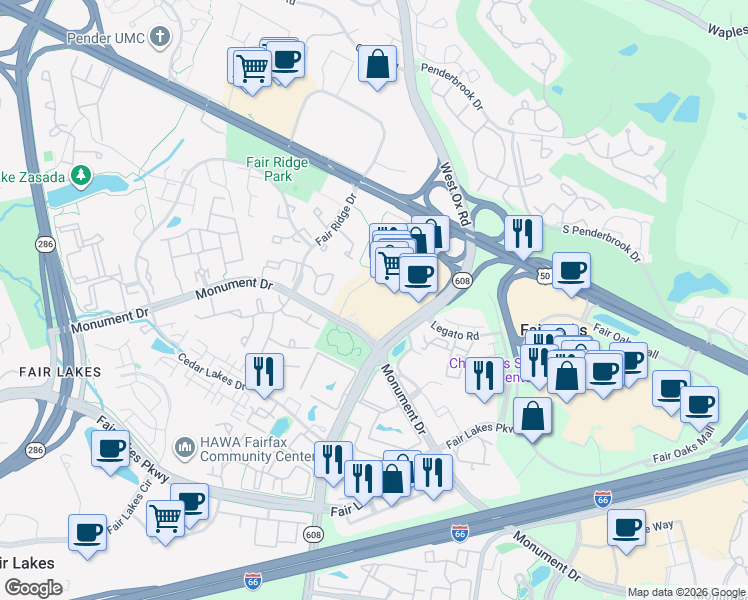Click the 'Map data ©2026 Google' attribution

[x=686, y=592]
